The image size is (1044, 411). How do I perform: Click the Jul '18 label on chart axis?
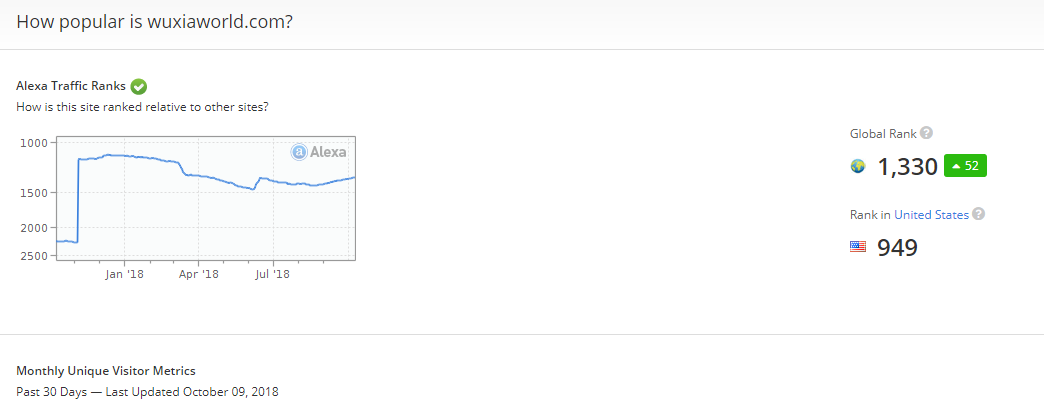[x=273, y=273]
